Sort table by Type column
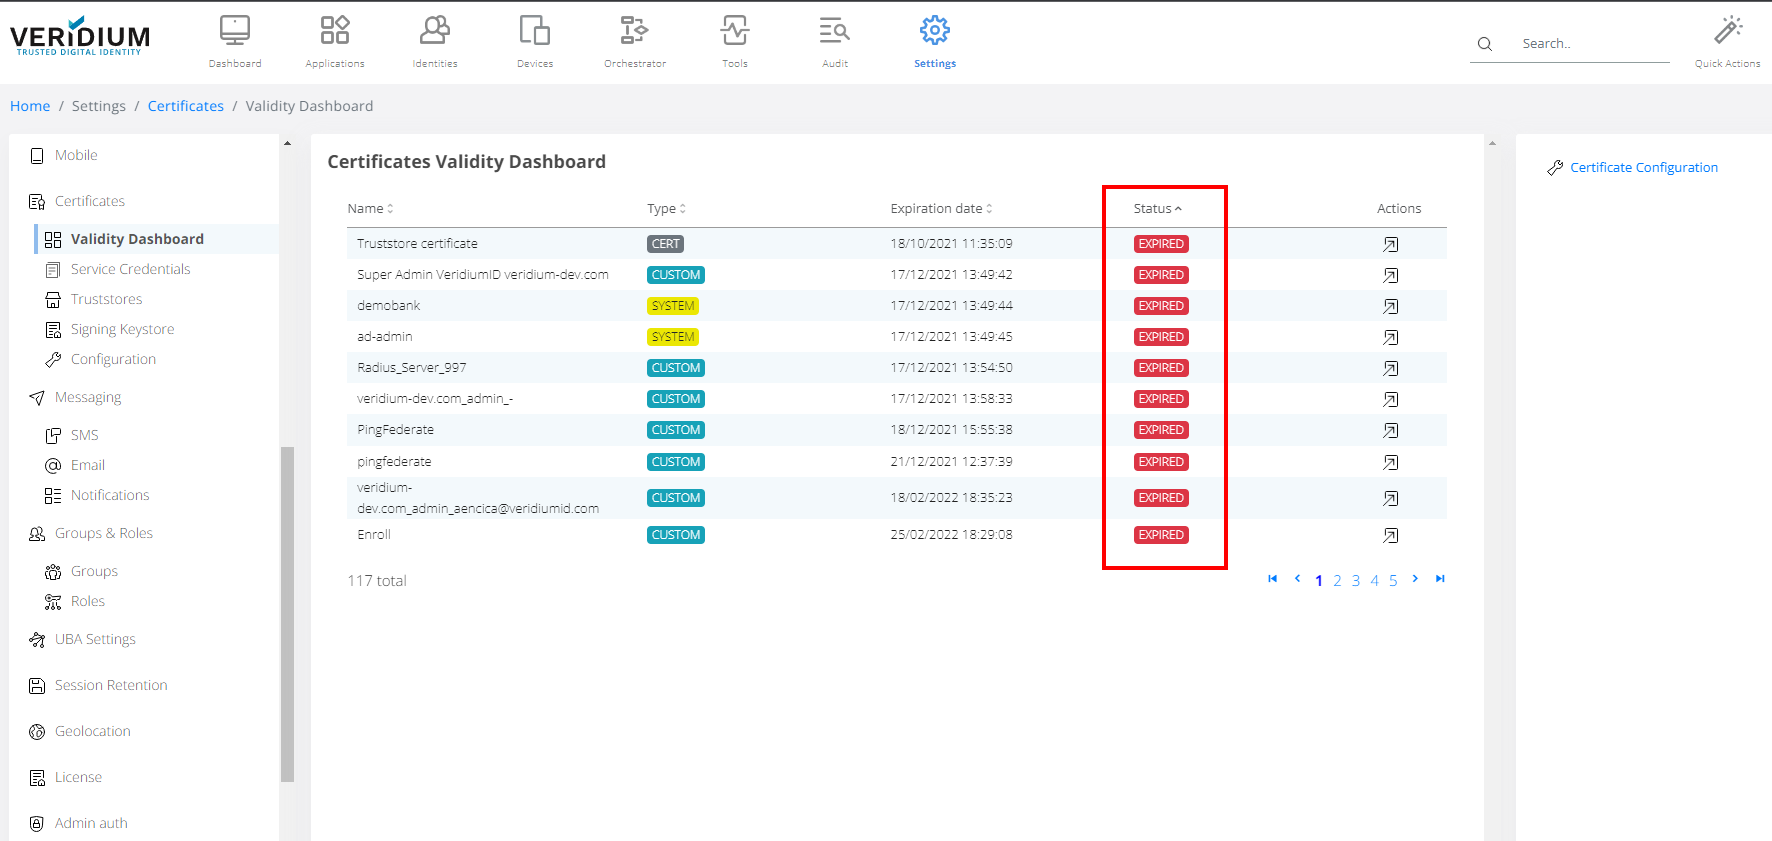Screen dimensions: 1772x841 click(x=666, y=209)
